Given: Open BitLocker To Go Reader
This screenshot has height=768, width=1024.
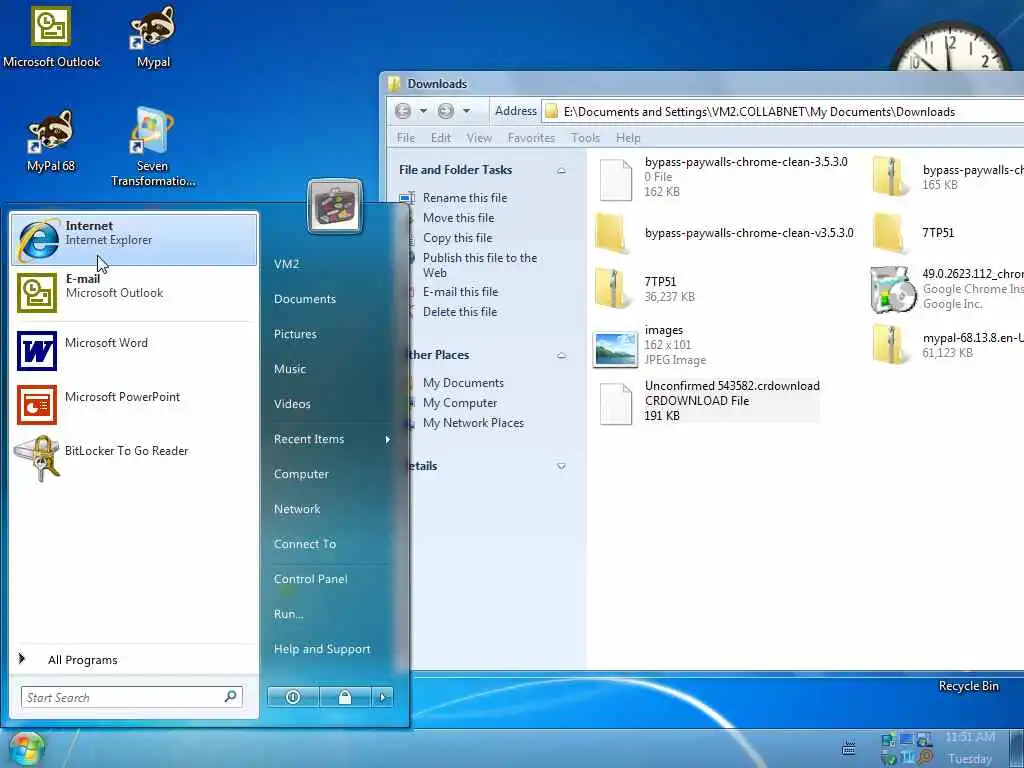Looking at the screenshot, I should (x=134, y=457).
